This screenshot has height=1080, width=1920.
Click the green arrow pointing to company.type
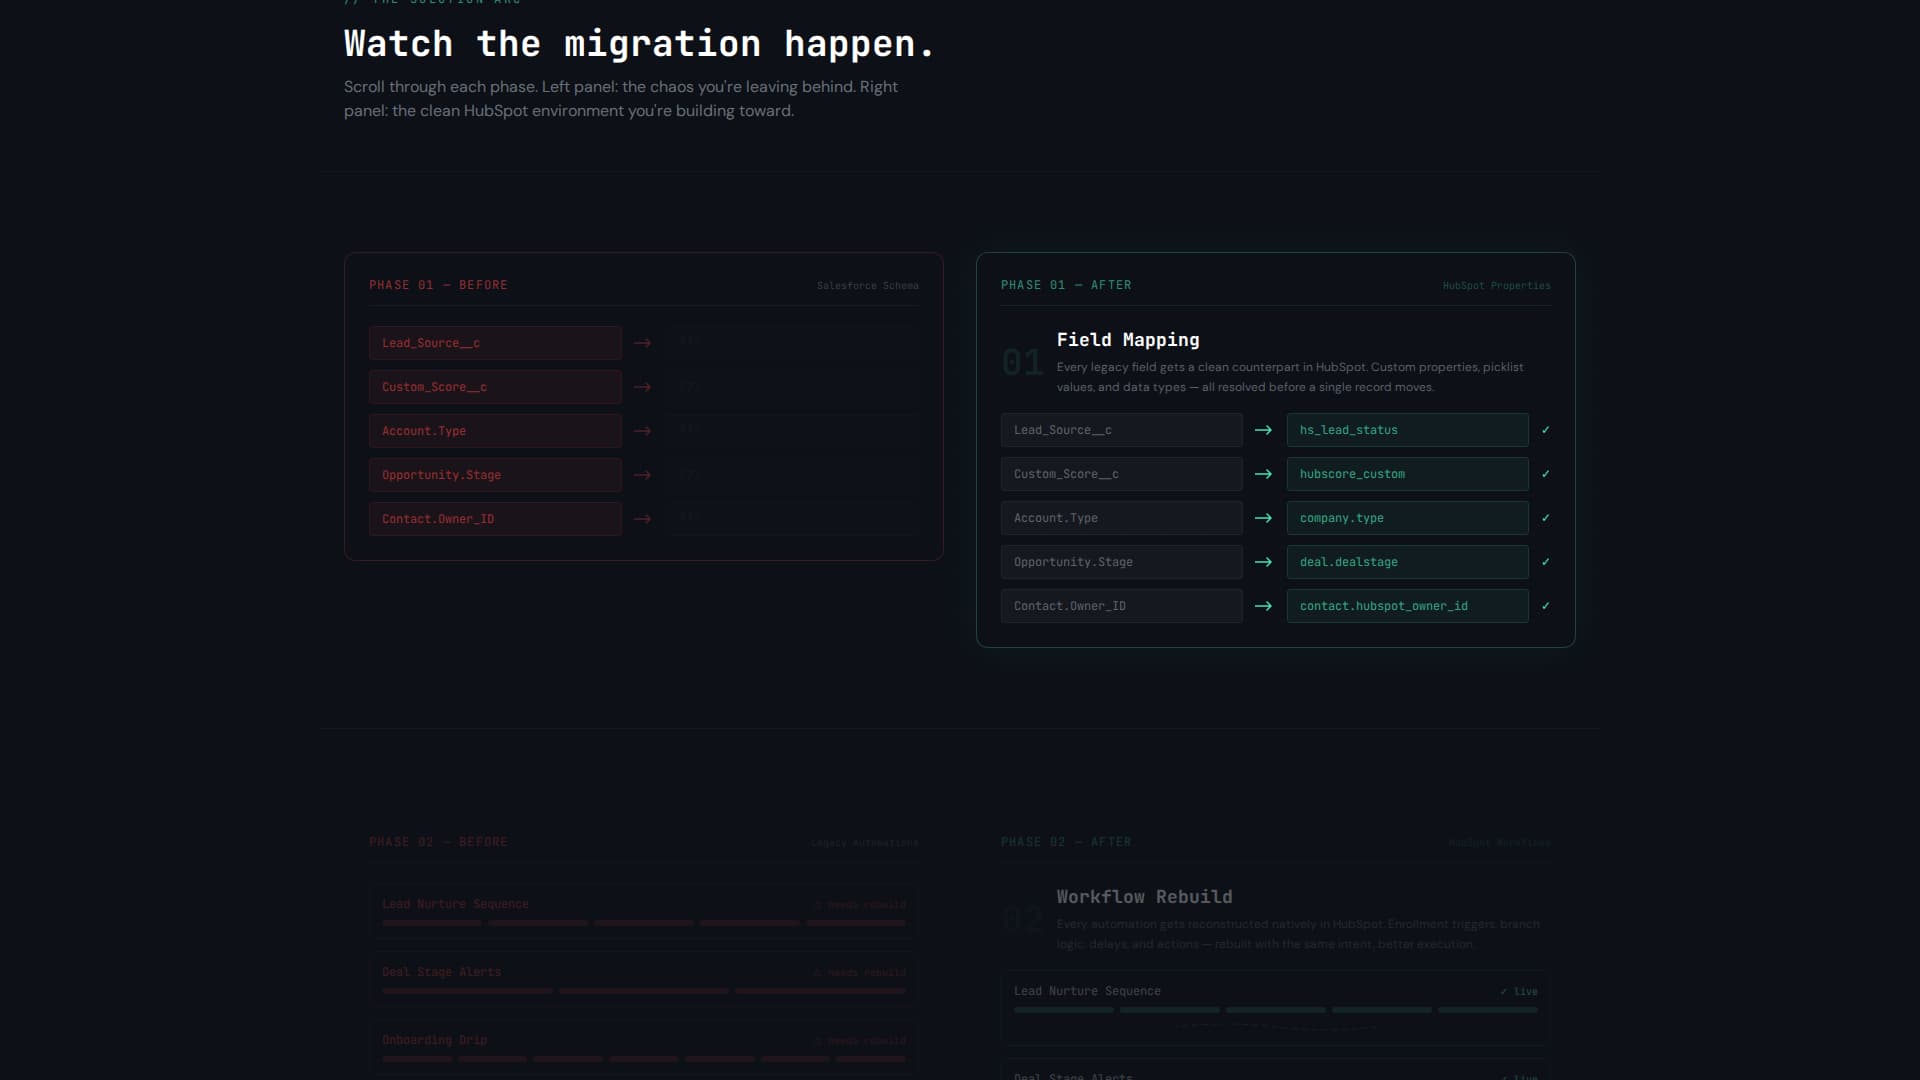pyautogui.click(x=1263, y=518)
